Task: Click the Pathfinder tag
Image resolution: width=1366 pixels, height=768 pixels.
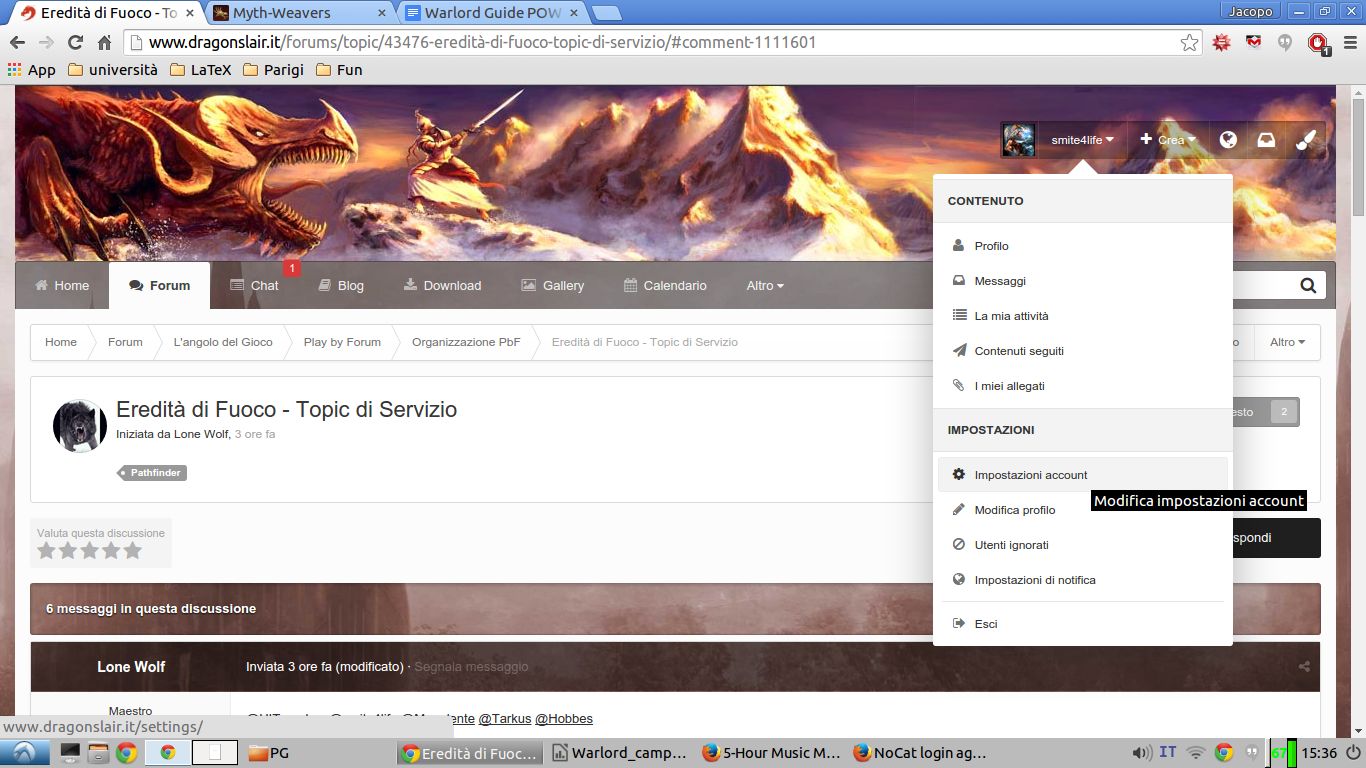Action: 152,473
